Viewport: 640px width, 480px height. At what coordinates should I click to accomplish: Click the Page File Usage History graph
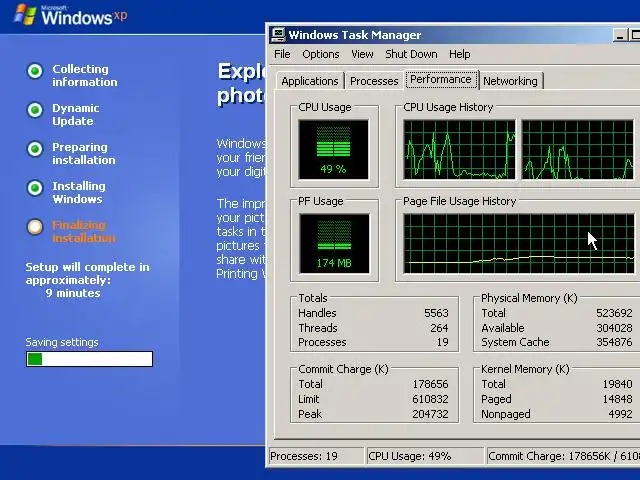[519, 244]
